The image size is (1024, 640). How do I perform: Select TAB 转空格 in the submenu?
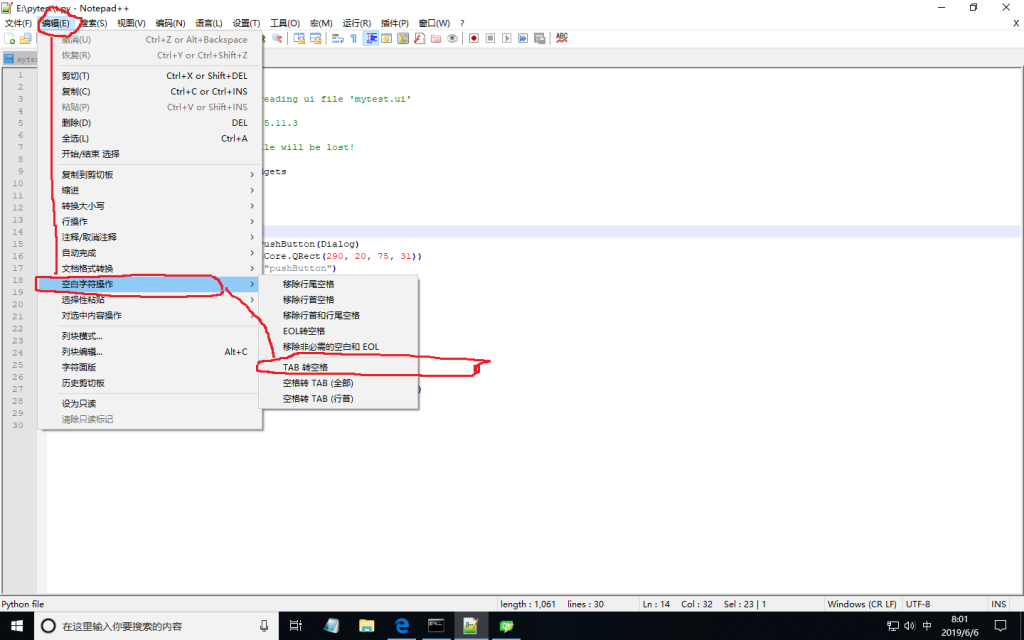point(305,367)
